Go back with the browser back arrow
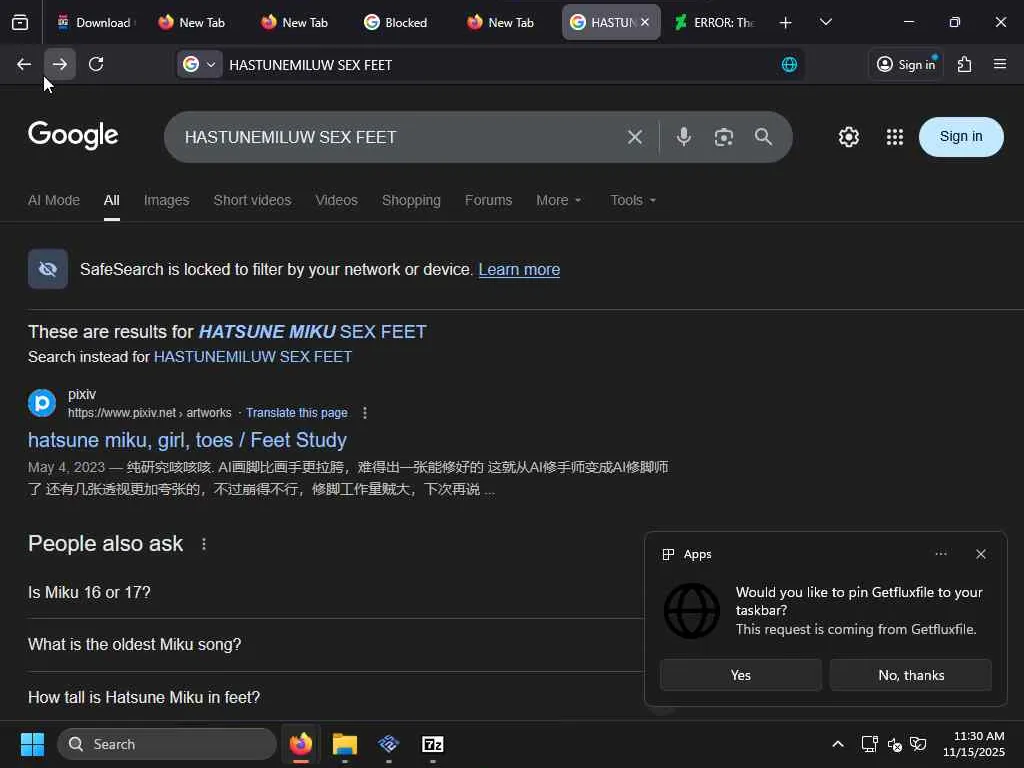Image resolution: width=1024 pixels, height=768 pixels. pyautogui.click(x=24, y=64)
